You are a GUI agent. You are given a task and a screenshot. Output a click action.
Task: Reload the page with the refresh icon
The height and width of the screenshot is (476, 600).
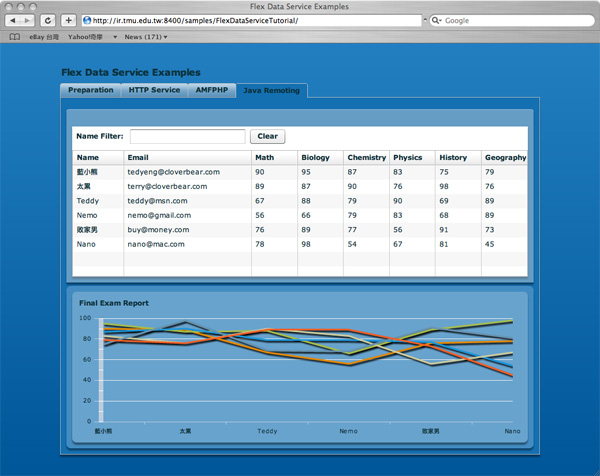click(47, 20)
